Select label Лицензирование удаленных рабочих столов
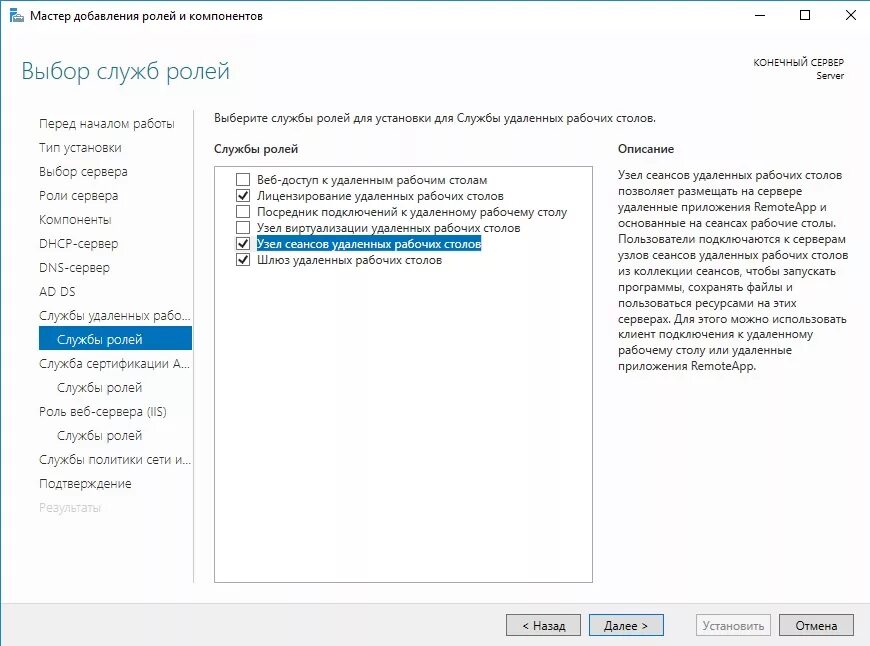The height and width of the screenshot is (646, 870). 380,196
